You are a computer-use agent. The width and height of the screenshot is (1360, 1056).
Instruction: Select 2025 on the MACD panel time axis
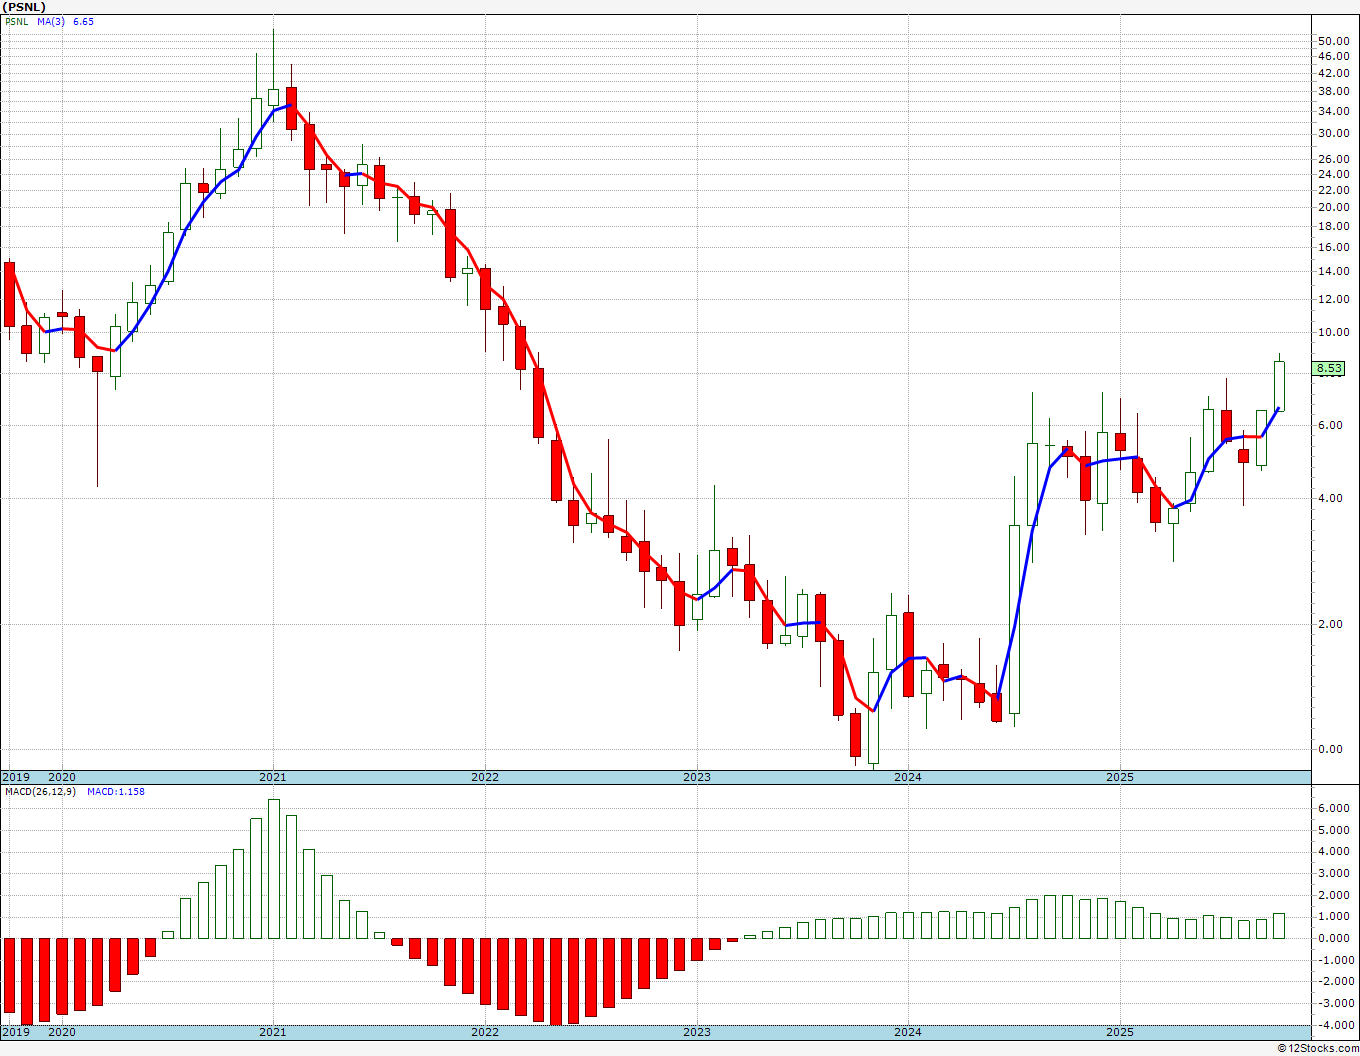1120,1032
